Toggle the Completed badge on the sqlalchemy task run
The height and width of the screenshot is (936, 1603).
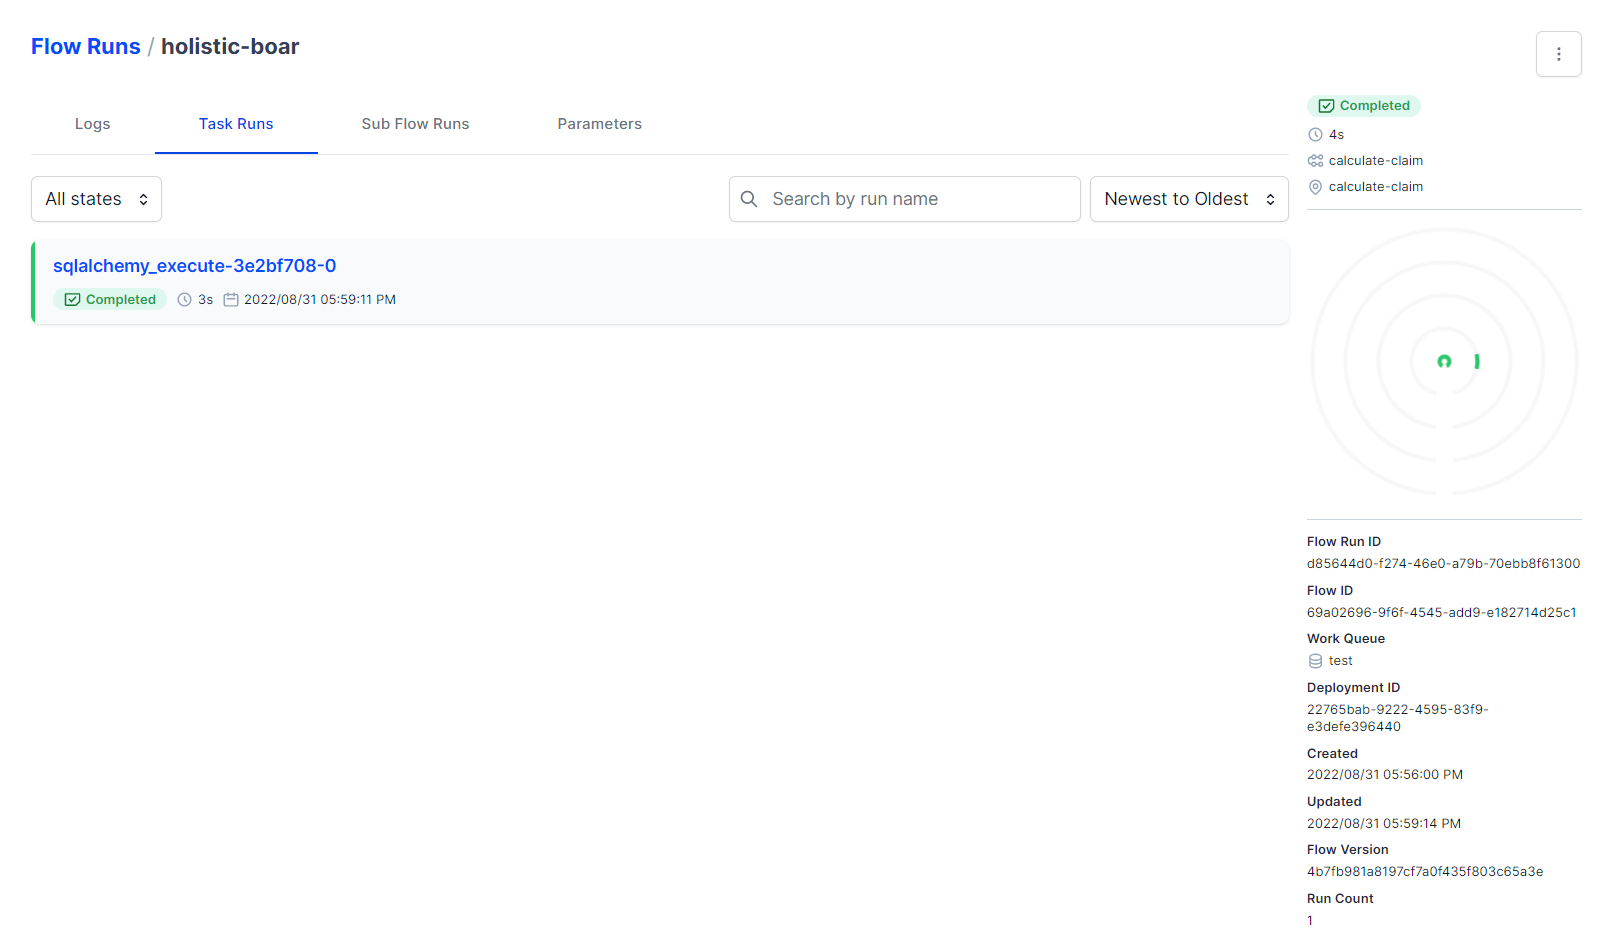(x=110, y=299)
